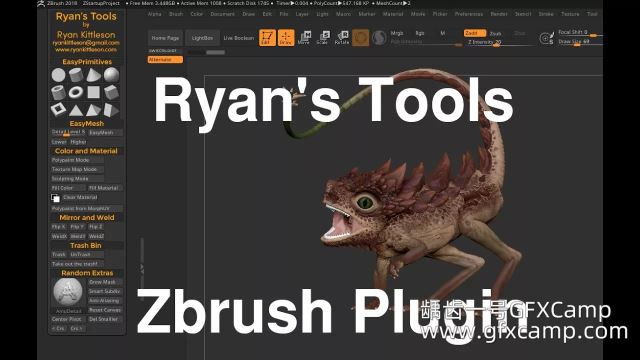
Task: Add a flat triangle EasyPrimitive
Action: 76,110
